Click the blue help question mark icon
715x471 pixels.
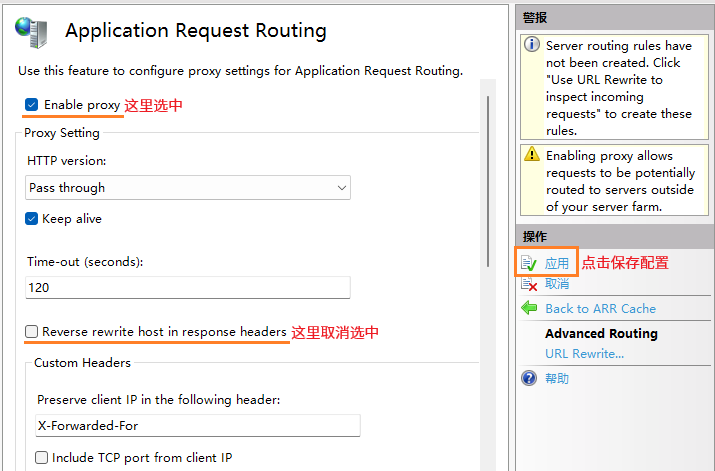(529, 378)
